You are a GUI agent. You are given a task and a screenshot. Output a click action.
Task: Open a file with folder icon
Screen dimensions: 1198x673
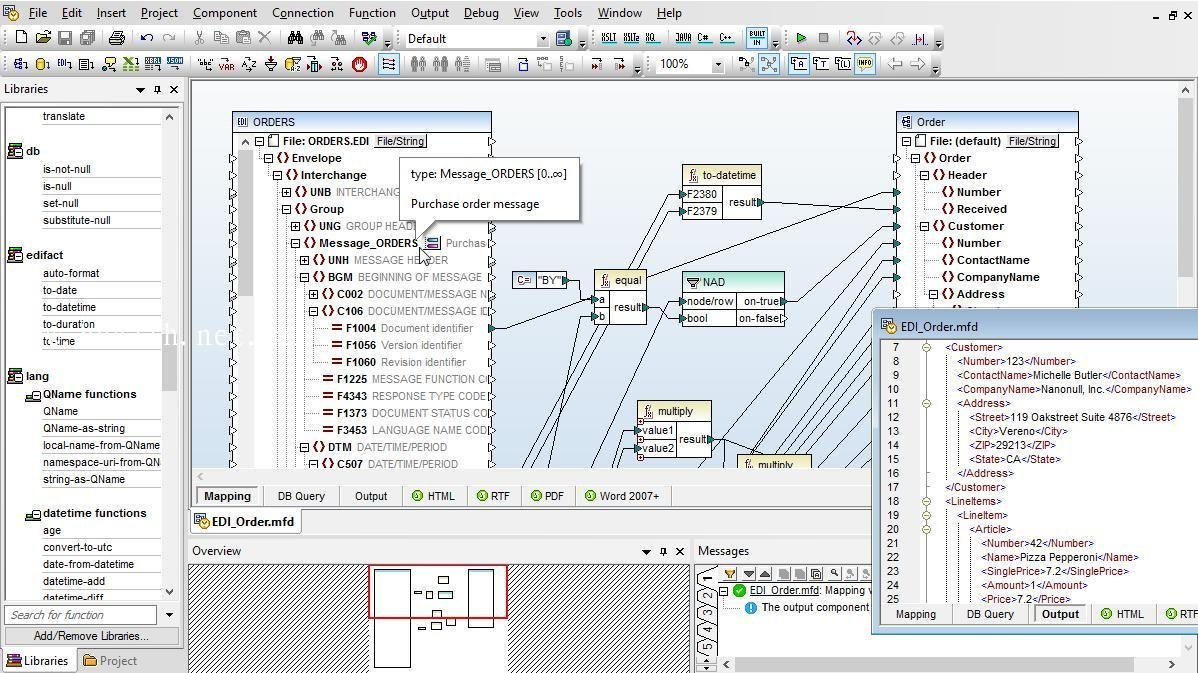pos(43,37)
